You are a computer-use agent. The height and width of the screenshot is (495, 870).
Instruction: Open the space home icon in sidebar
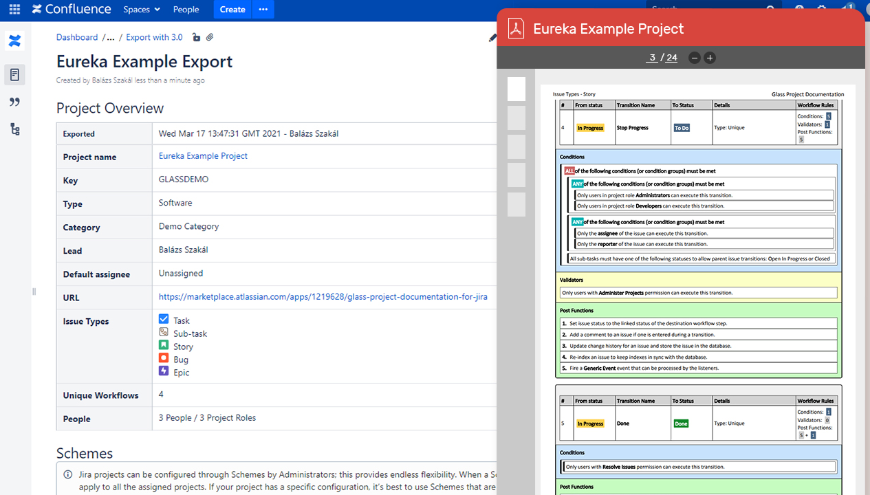(15, 41)
